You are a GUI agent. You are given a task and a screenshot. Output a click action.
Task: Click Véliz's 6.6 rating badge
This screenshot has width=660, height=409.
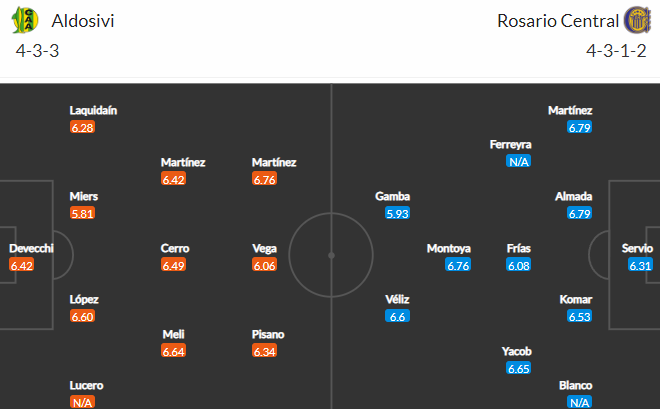tap(397, 316)
